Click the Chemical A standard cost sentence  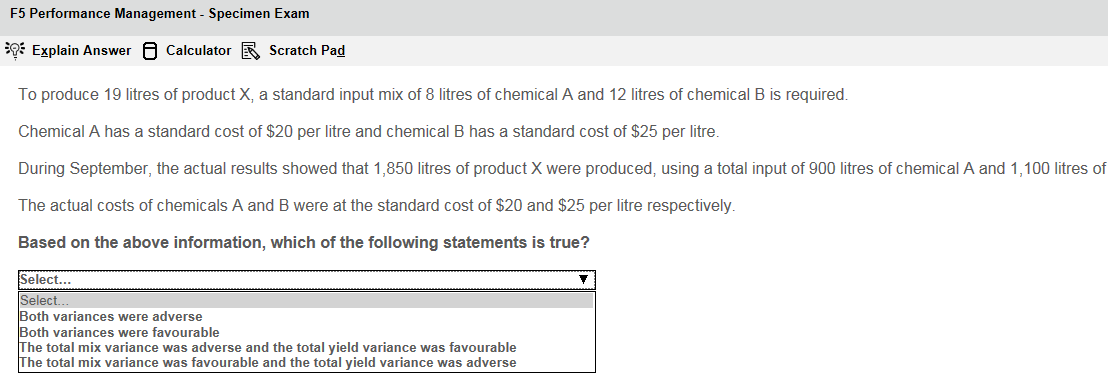tap(369, 132)
